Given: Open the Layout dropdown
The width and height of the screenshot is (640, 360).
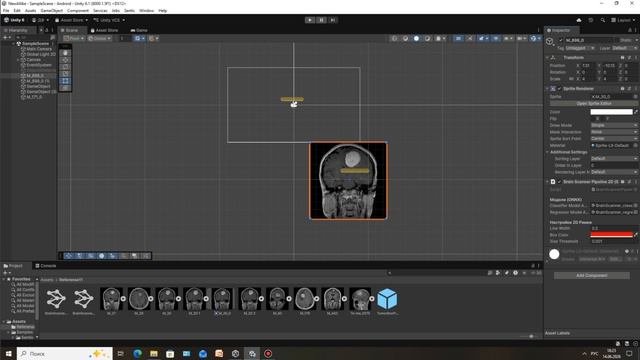Looking at the screenshot, I should tap(623, 20).
